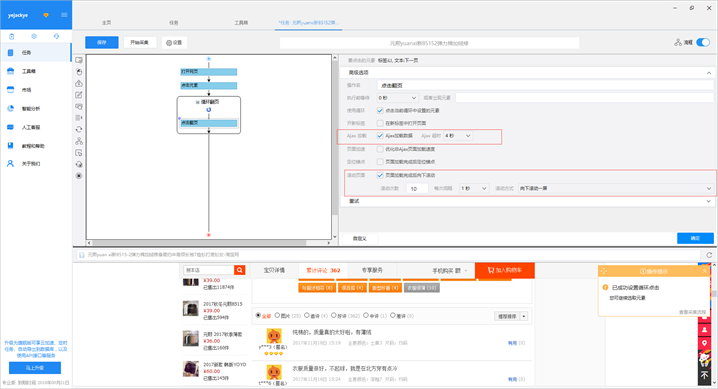Click the red person icon on side strip
The height and width of the screenshot is (389, 718).
click(704, 330)
